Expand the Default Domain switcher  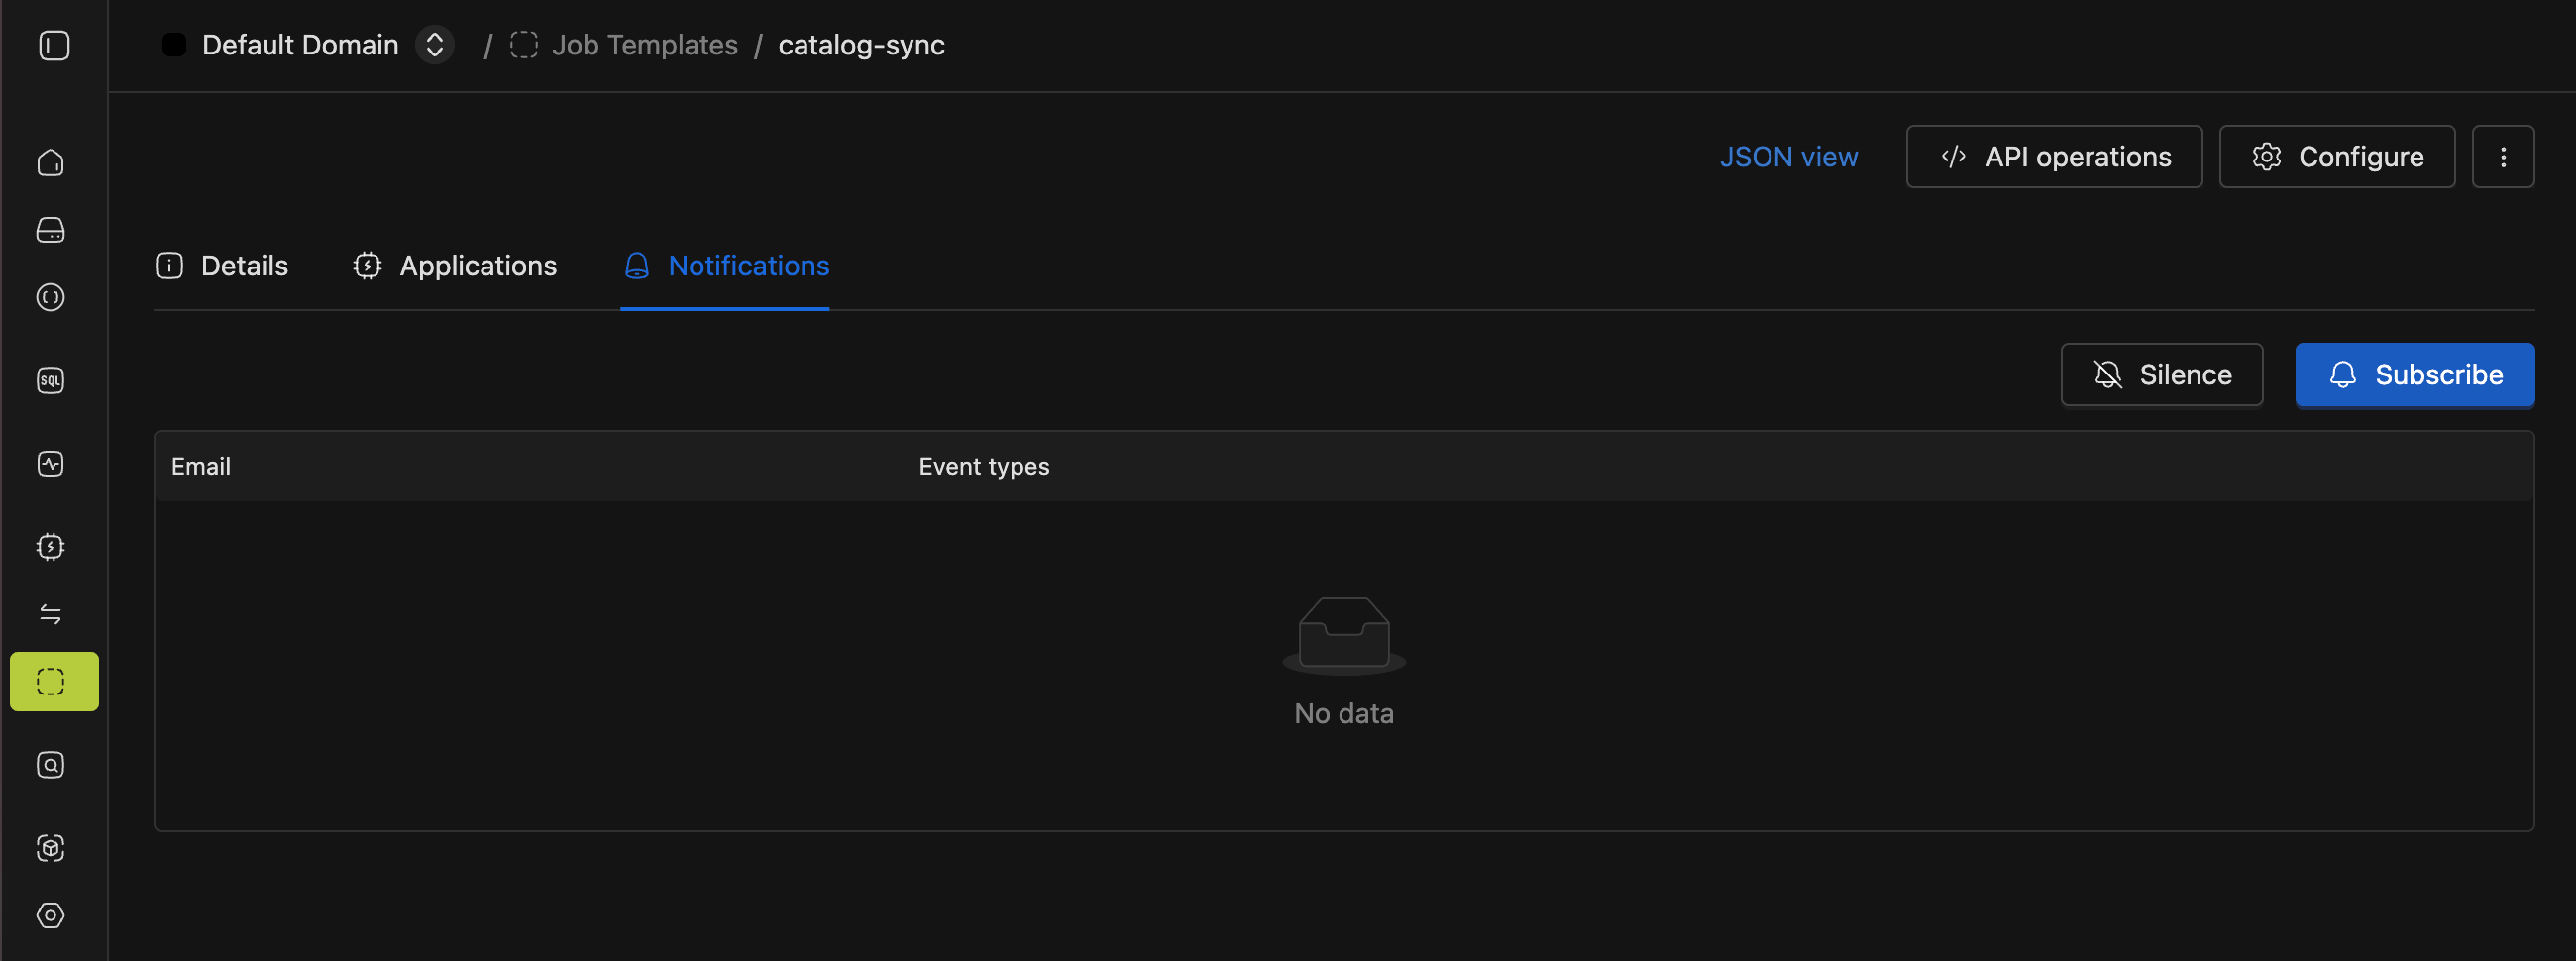(434, 45)
